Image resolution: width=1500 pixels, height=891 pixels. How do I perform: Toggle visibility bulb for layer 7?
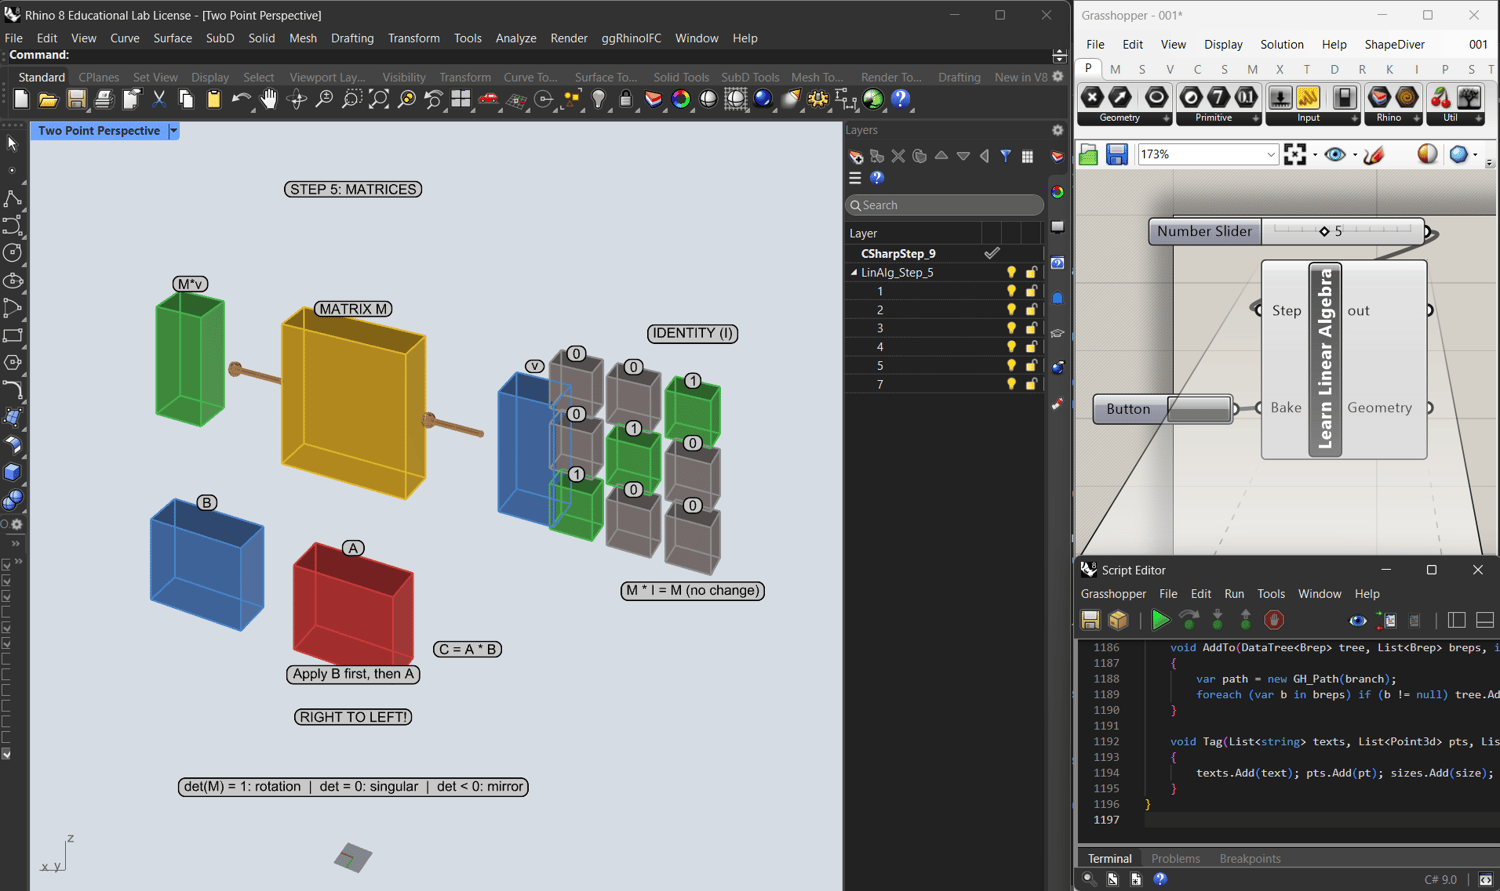[1011, 384]
